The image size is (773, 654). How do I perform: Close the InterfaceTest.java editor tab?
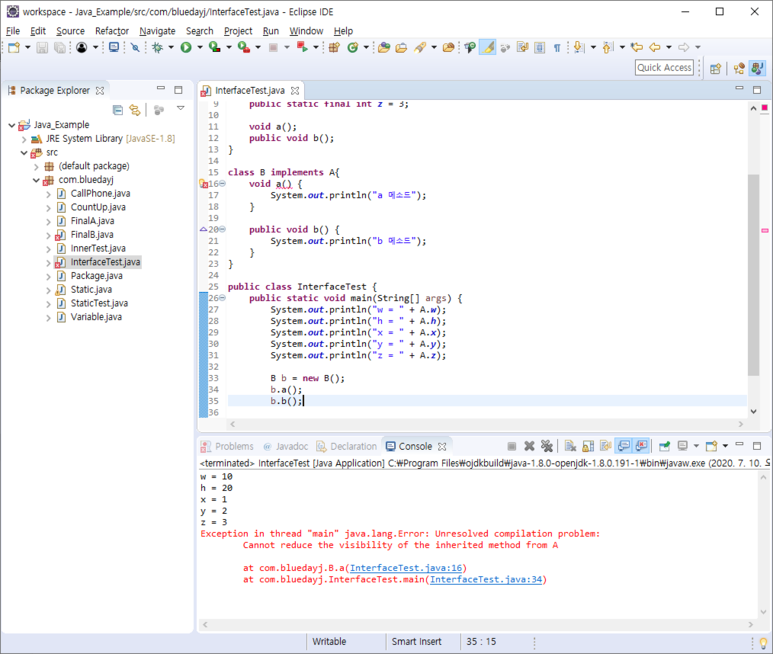[x=295, y=91]
